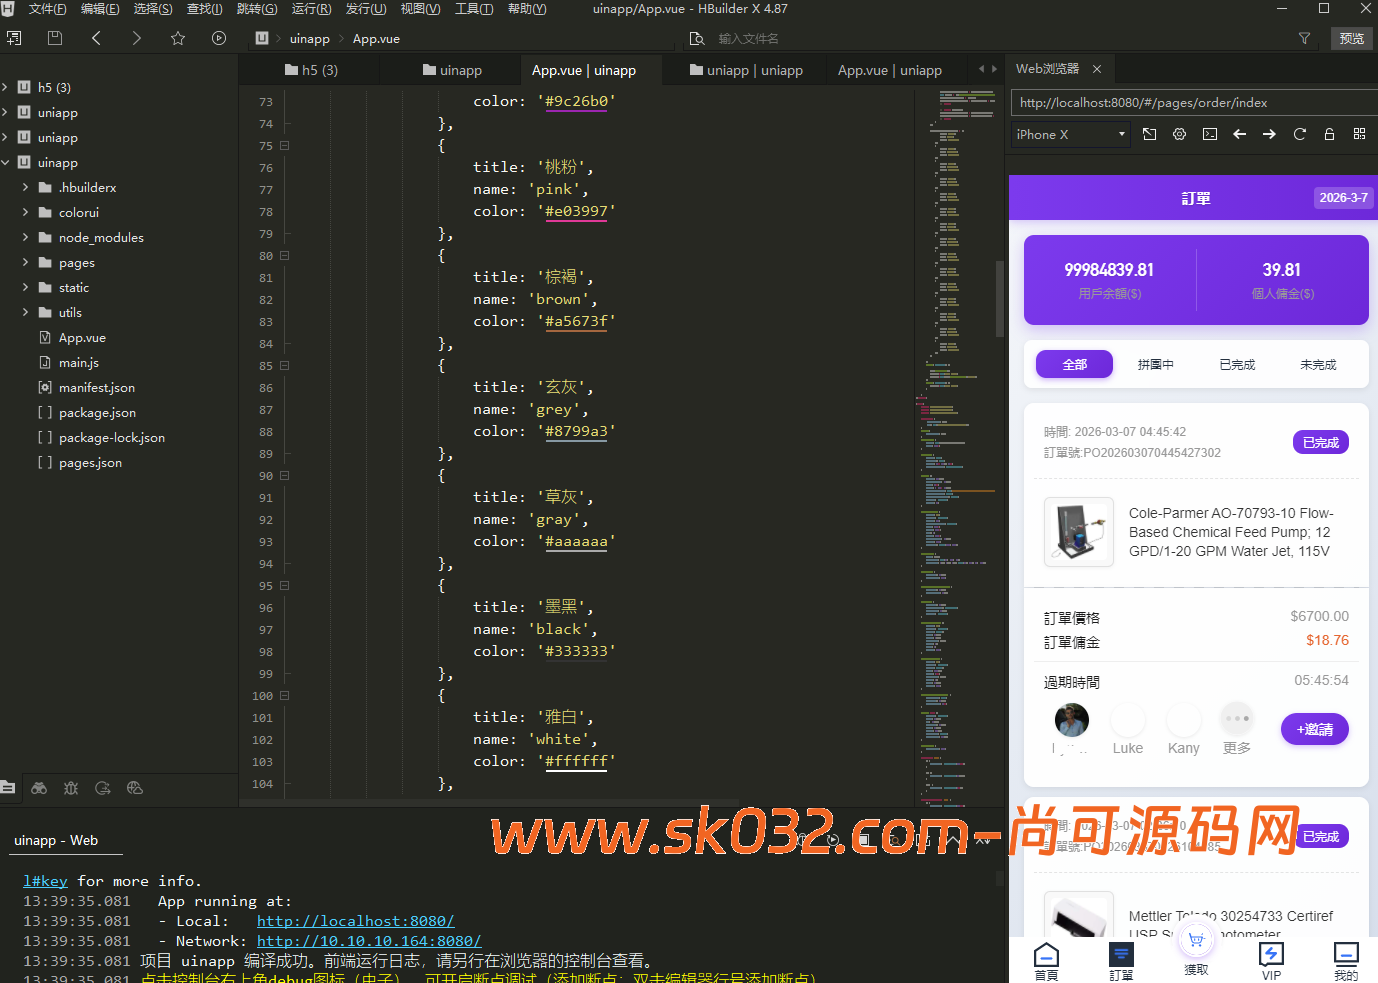Show the QR code for preview
The image size is (1378, 983).
[x=1359, y=134]
